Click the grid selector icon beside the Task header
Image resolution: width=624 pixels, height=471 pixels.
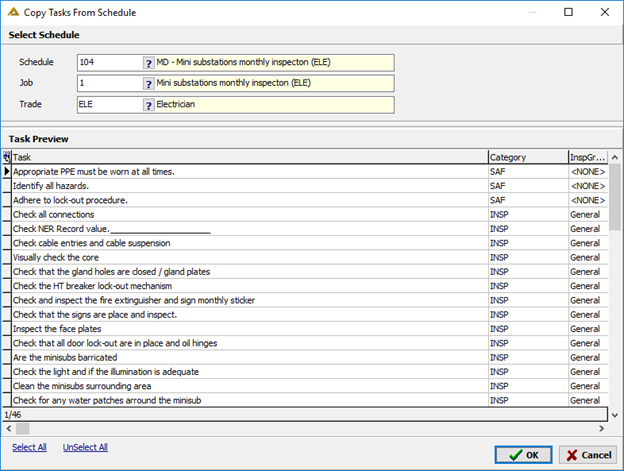[6, 157]
